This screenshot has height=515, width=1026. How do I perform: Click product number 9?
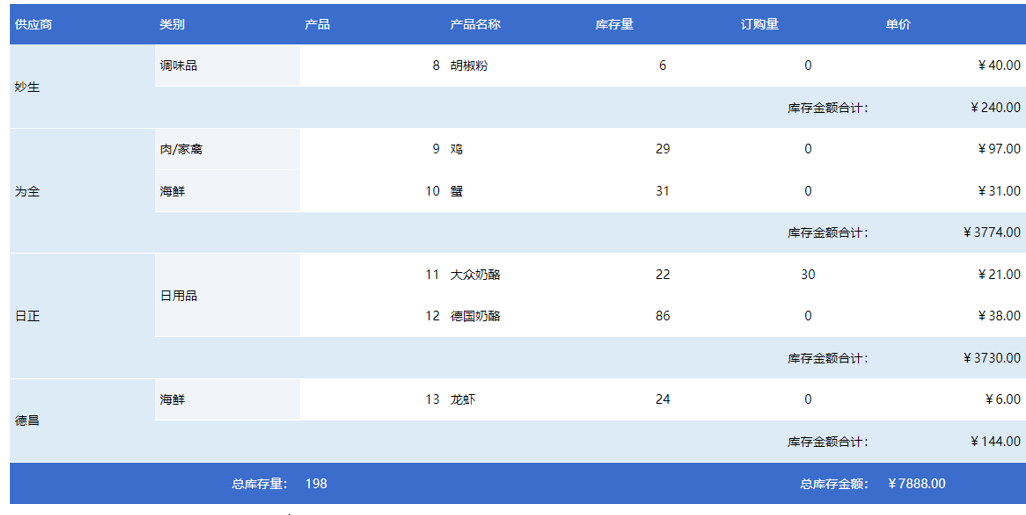pos(436,149)
